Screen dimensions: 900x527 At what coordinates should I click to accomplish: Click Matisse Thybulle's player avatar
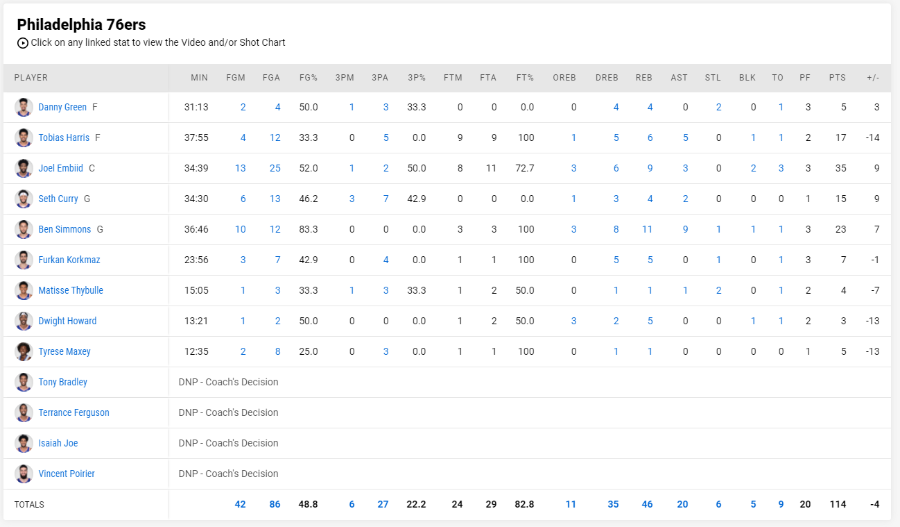pyautogui.click(x=24, y=290)
